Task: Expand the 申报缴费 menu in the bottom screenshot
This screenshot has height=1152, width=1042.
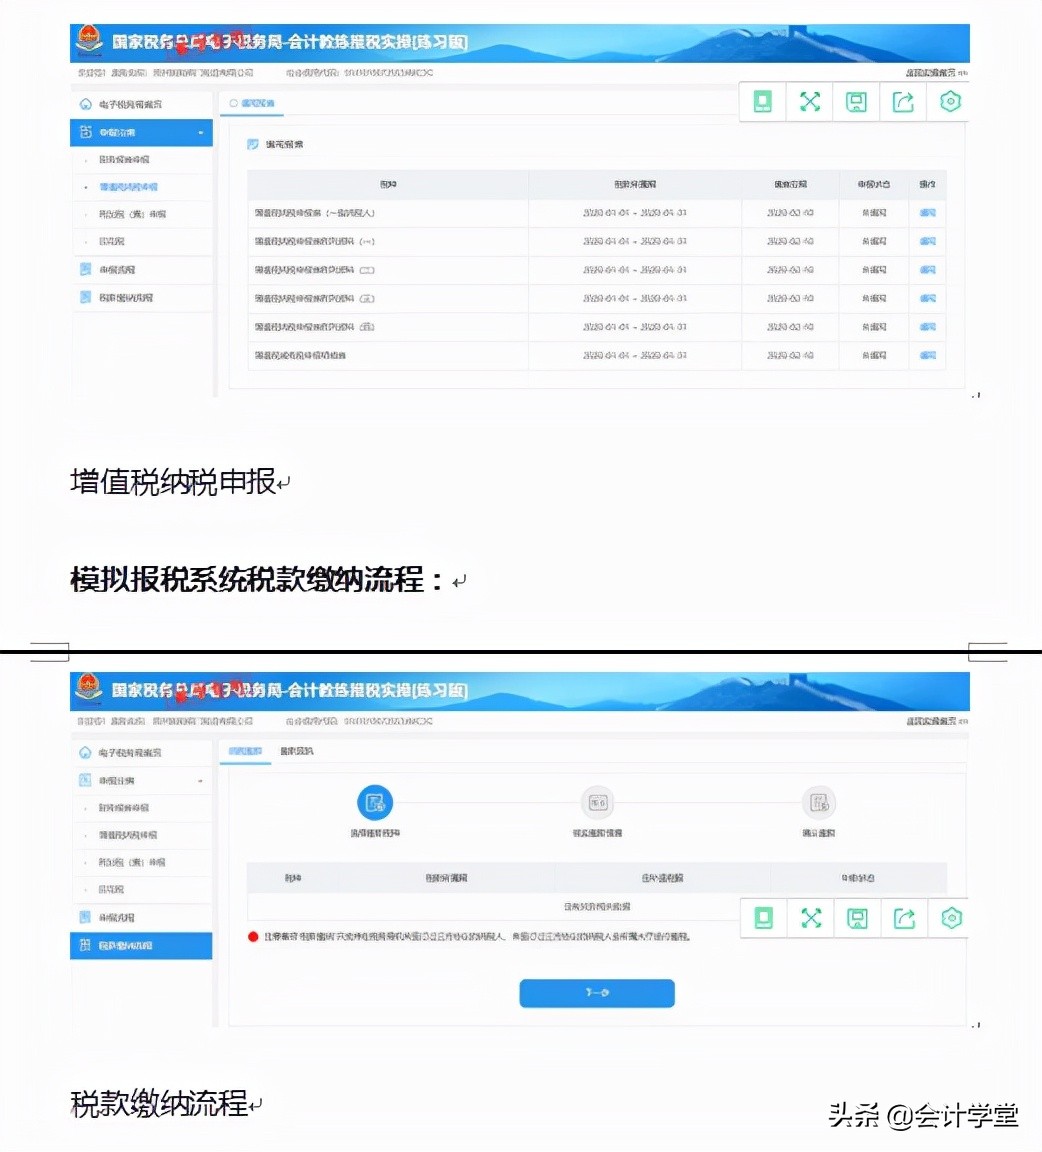Action: point(198,780)
